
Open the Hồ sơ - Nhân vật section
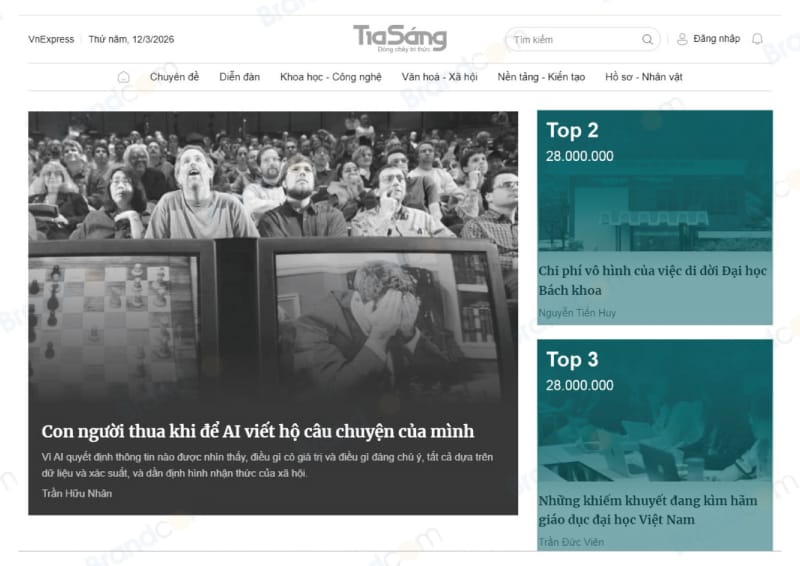click(x=643, y=77)
